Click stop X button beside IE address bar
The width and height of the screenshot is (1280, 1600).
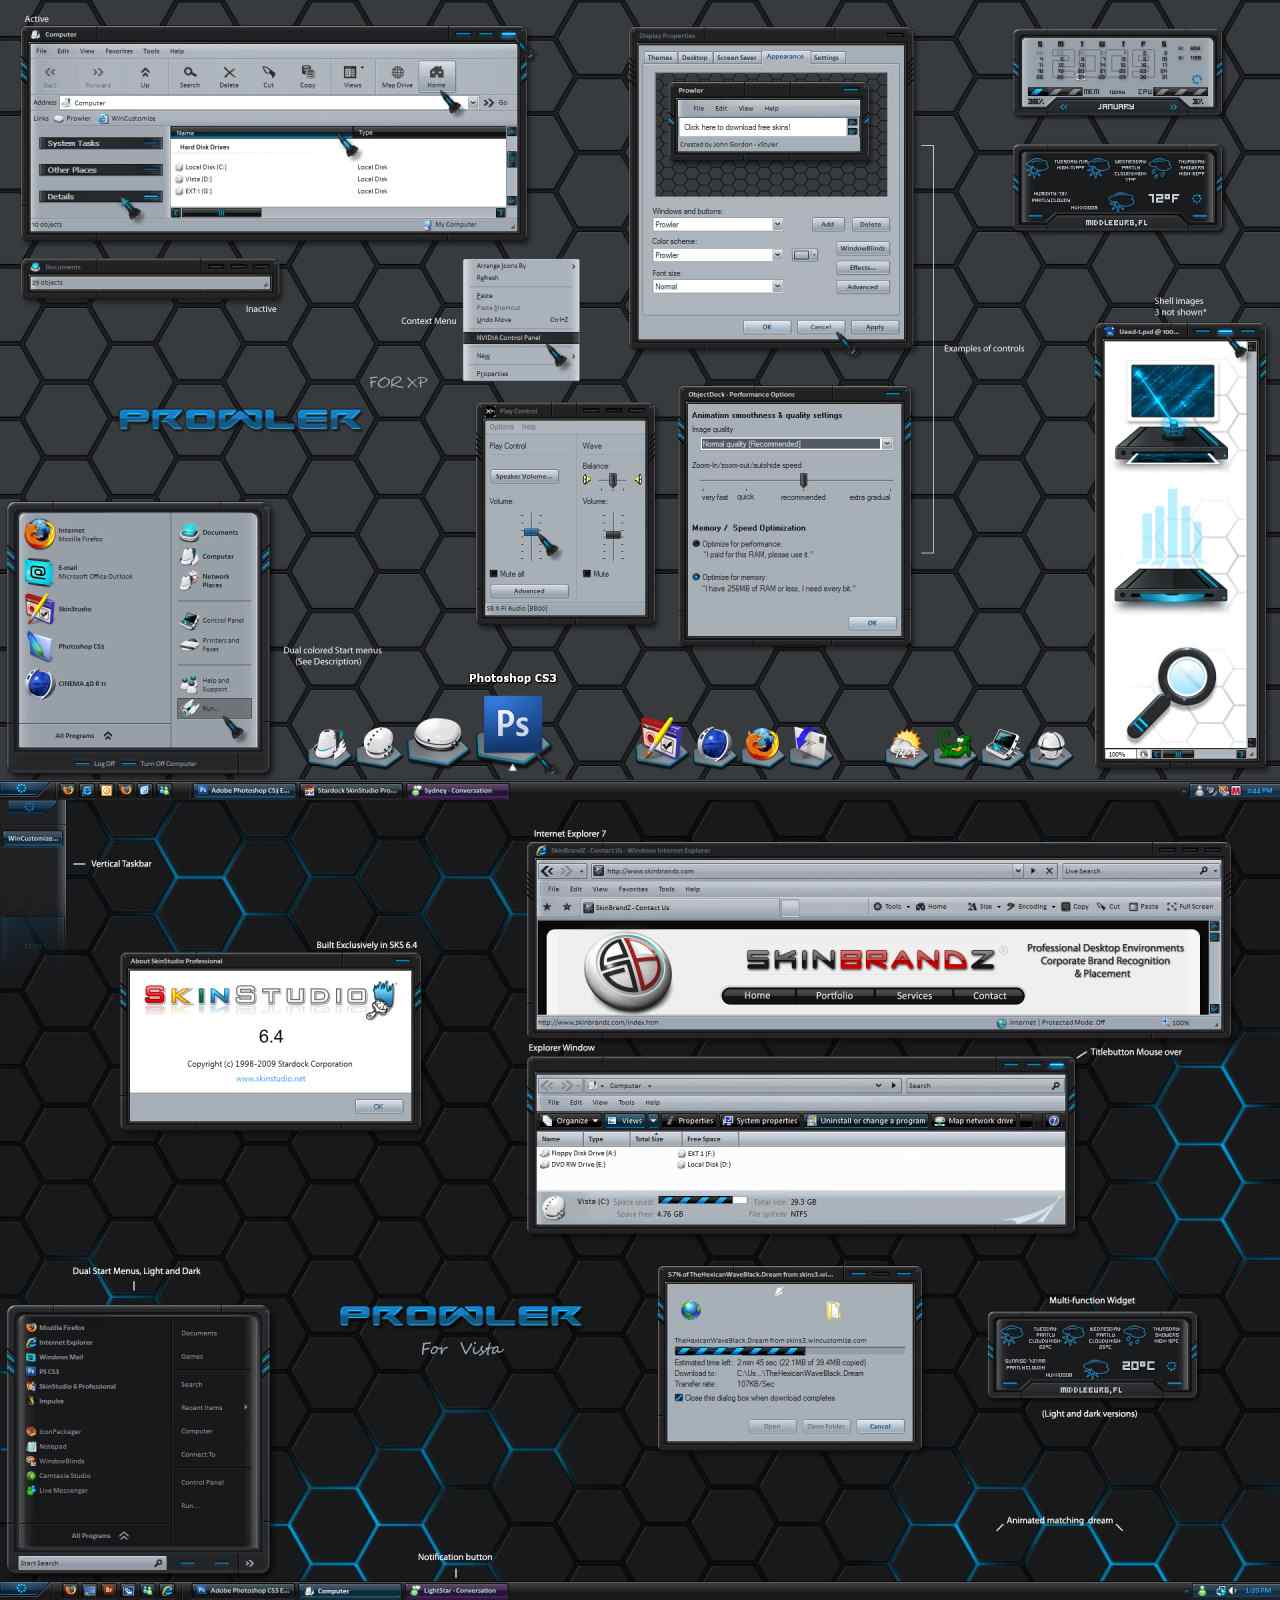click(1049, 871)
